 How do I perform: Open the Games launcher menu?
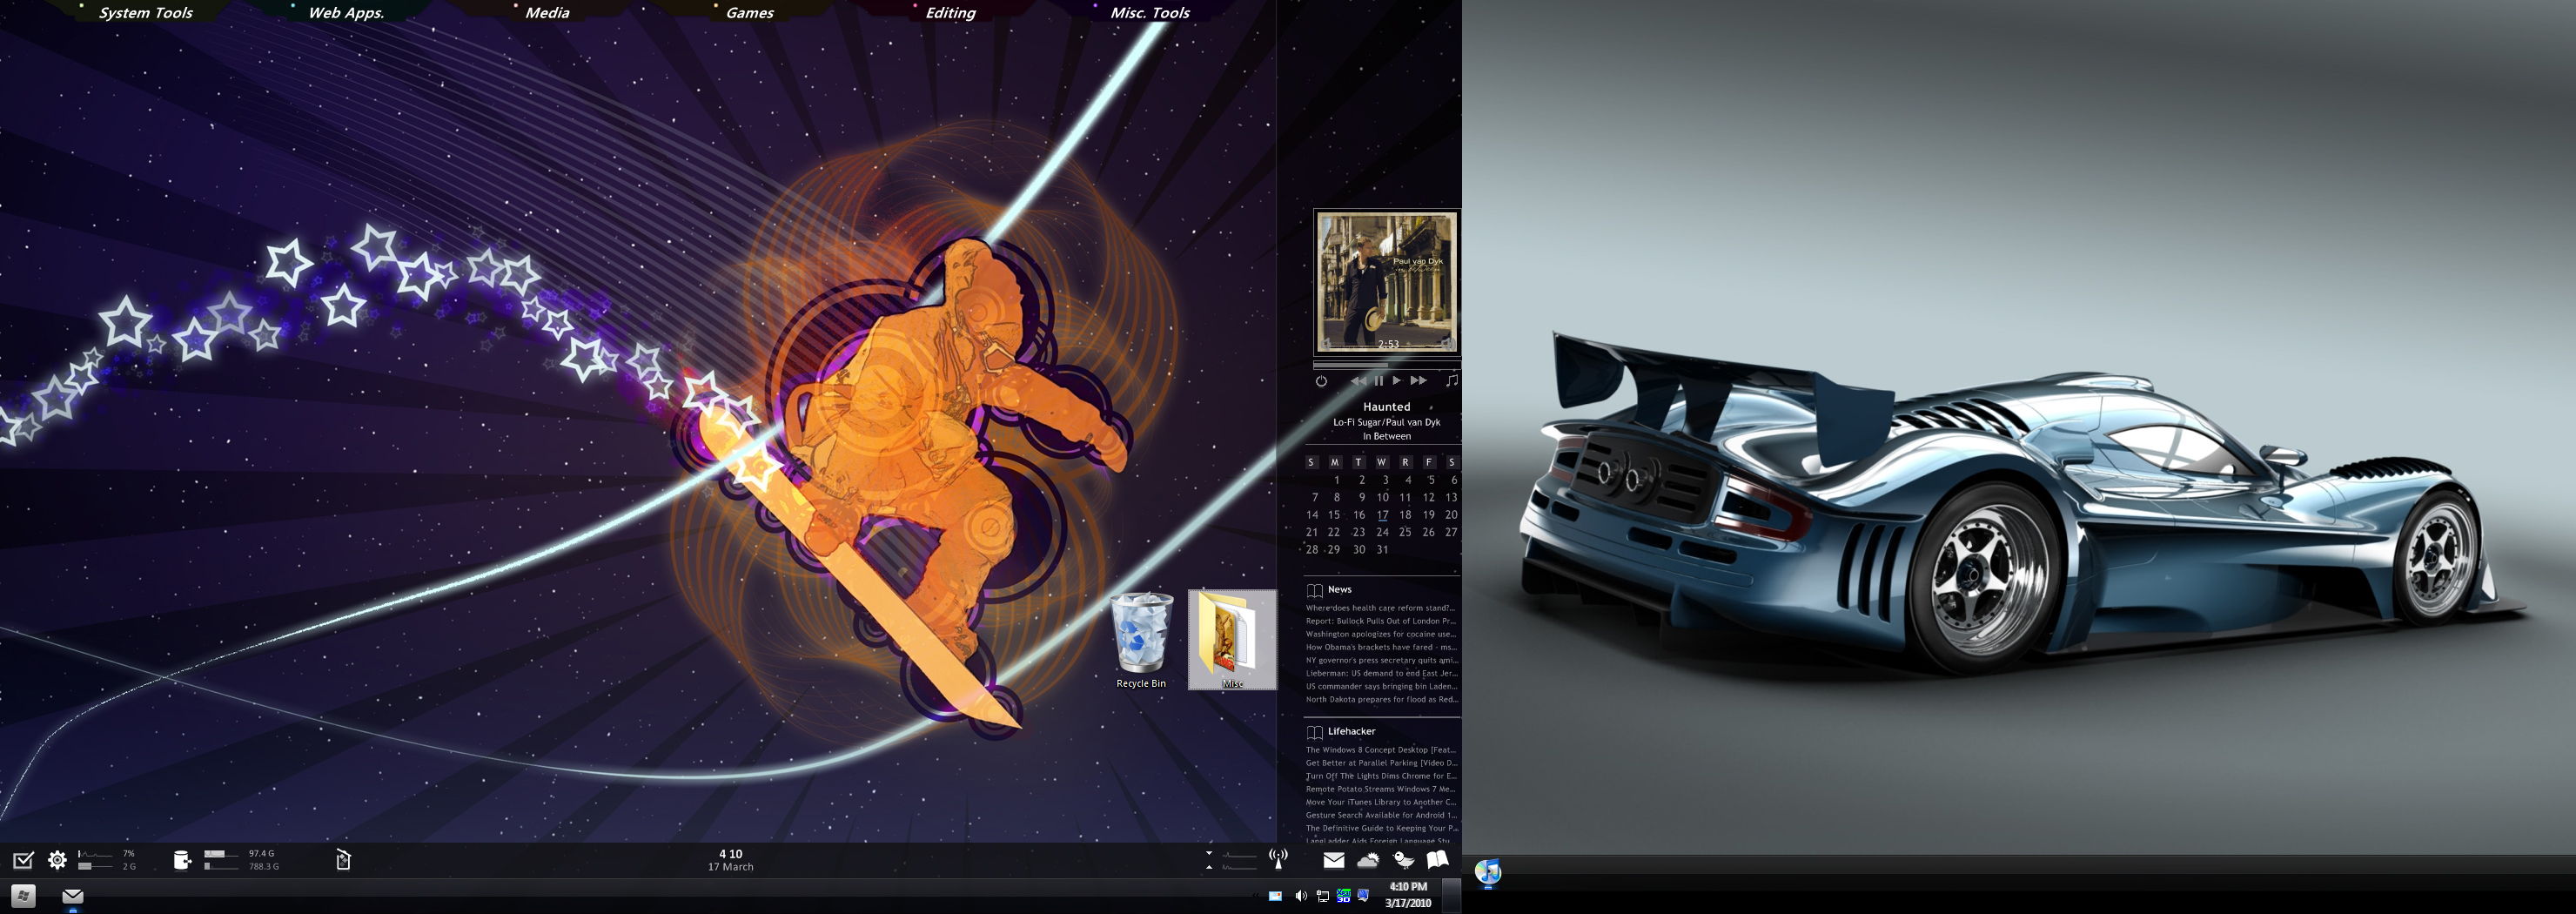(750, 13)
